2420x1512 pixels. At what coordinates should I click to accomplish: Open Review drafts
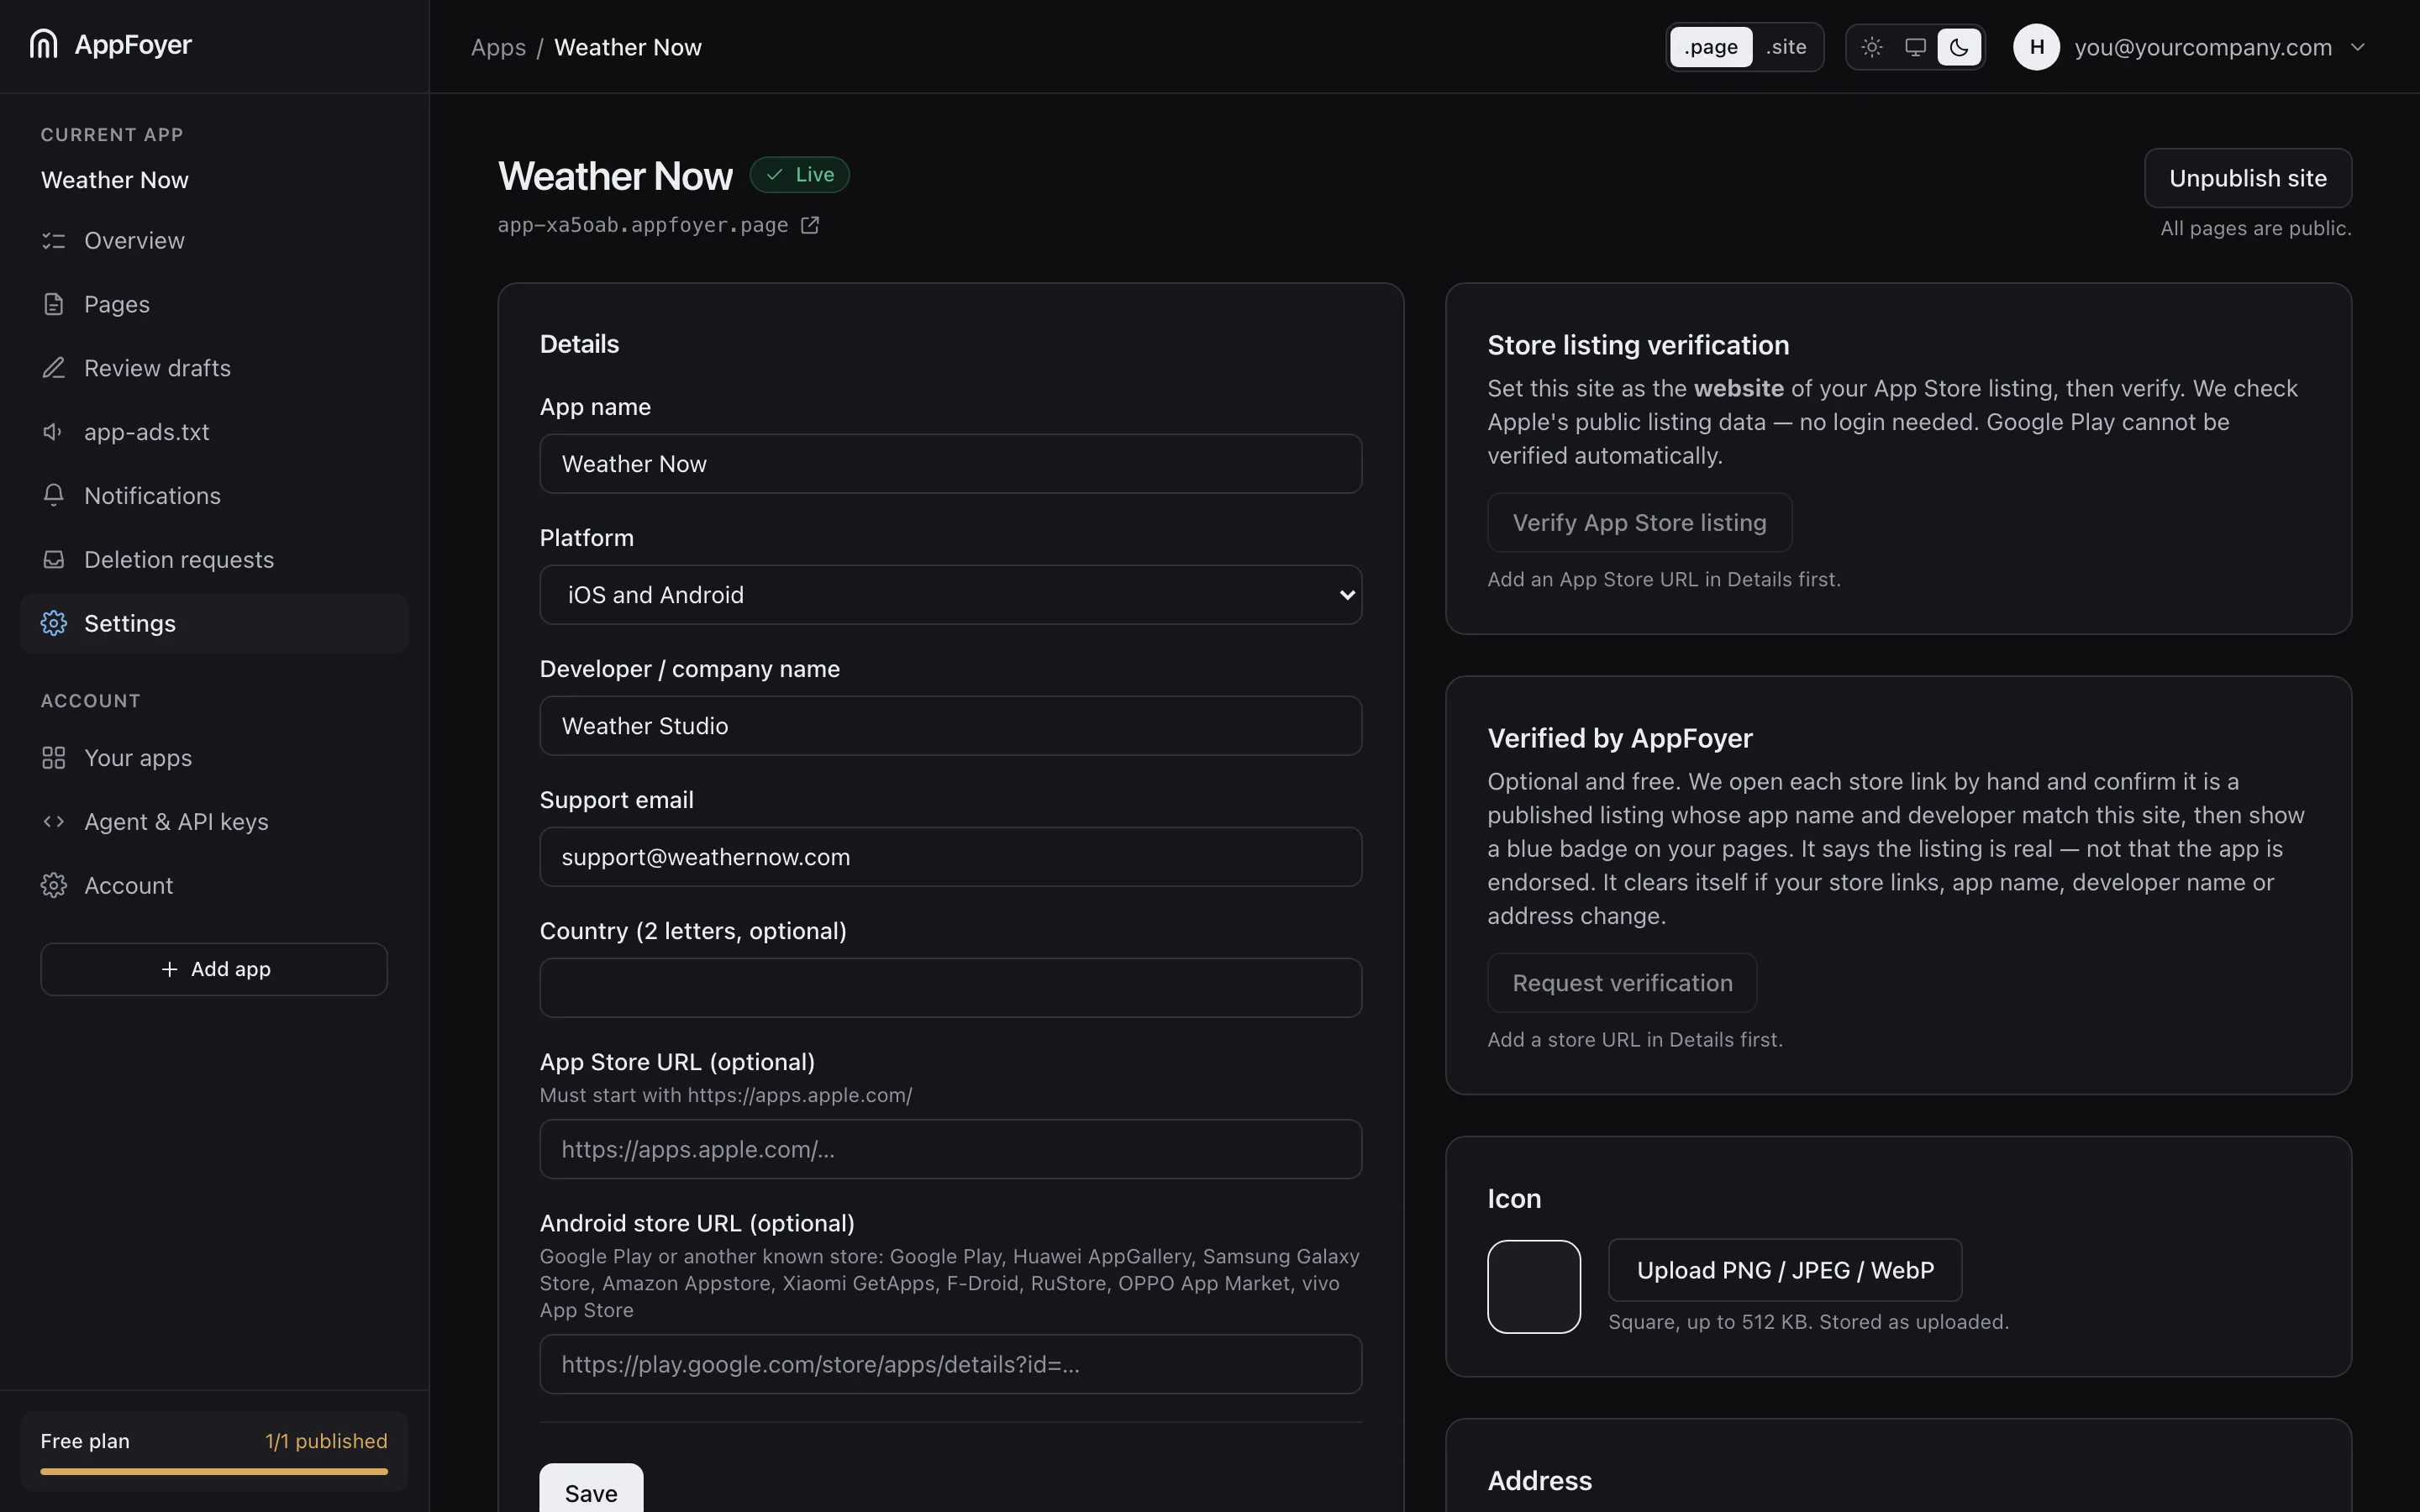(214, 369)
